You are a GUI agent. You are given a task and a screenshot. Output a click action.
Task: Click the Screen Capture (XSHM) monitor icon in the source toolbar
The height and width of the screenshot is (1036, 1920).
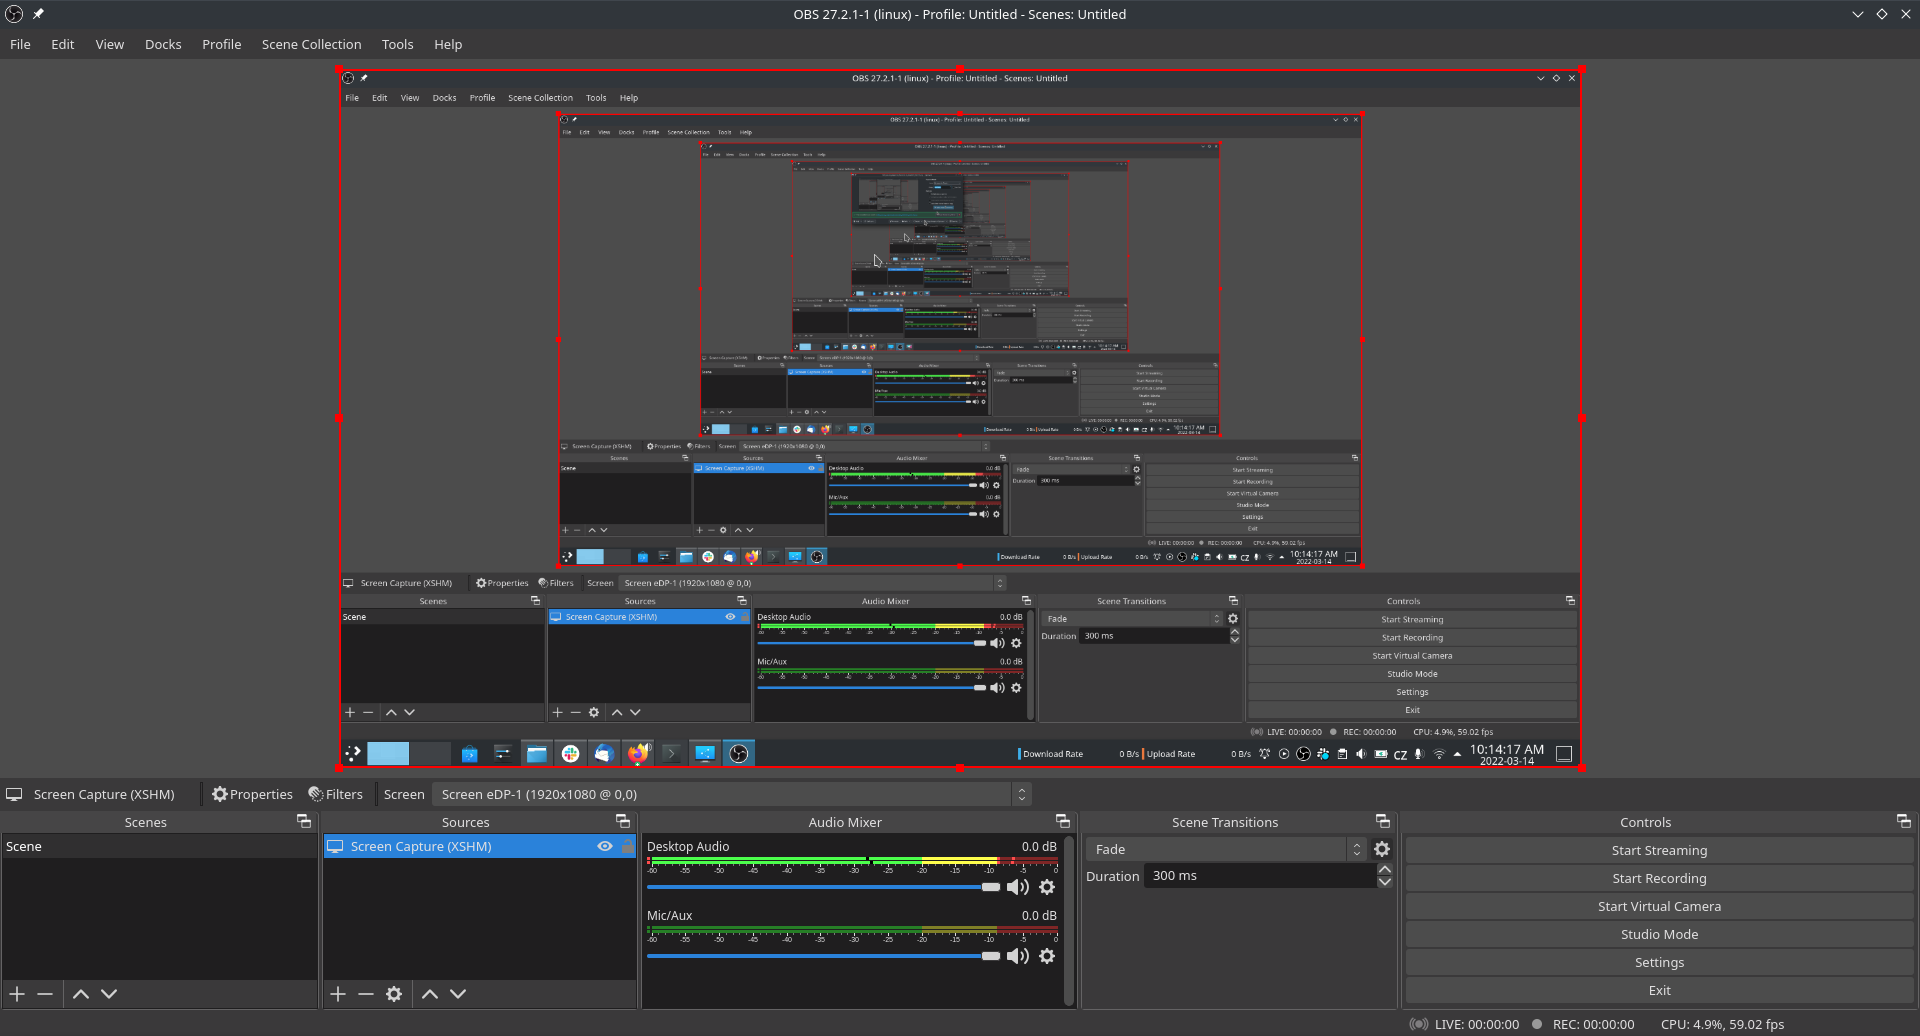point(14,794)
